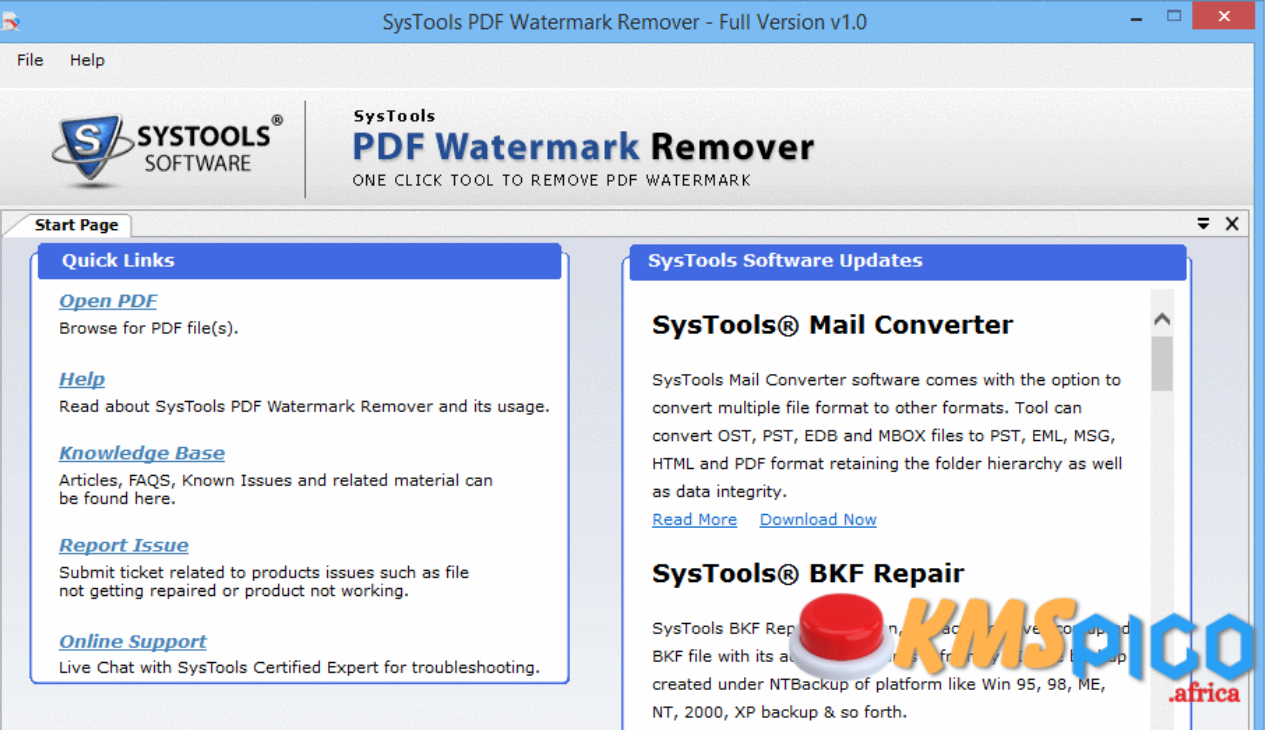
Task: Select the Start Page tab
Action: 76,225
